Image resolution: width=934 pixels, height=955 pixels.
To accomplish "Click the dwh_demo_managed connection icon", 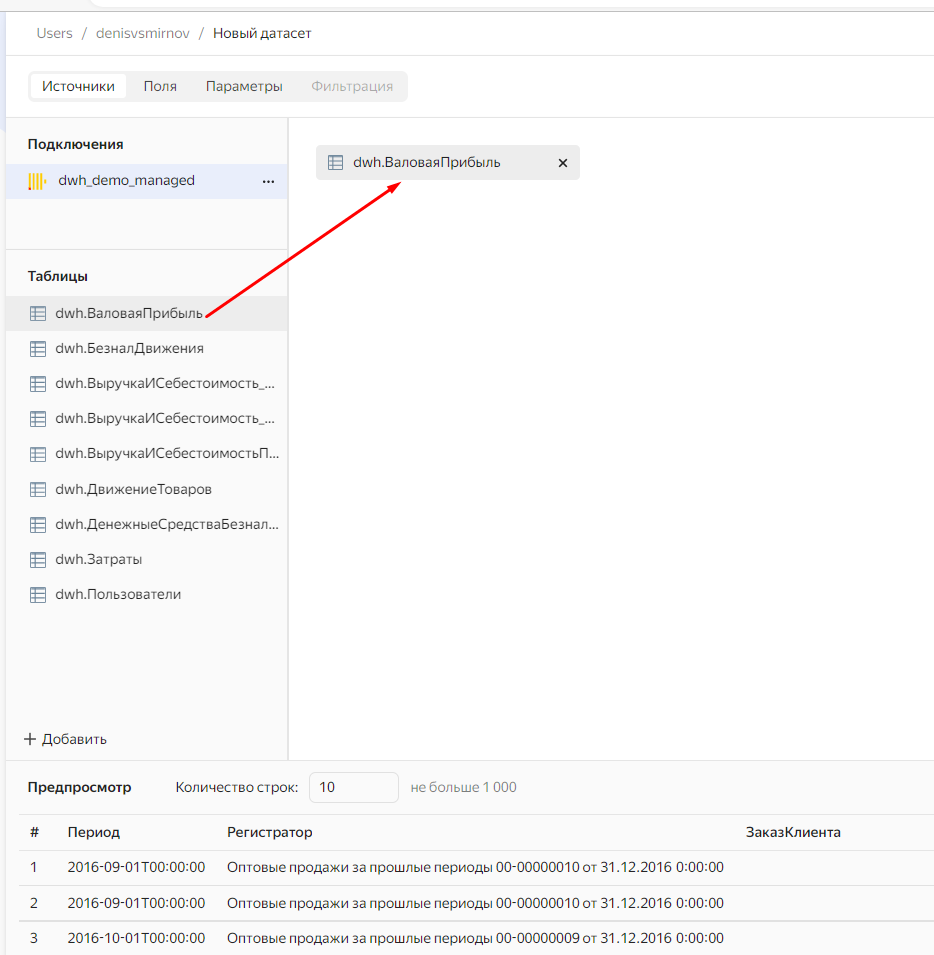I will 37,181.
